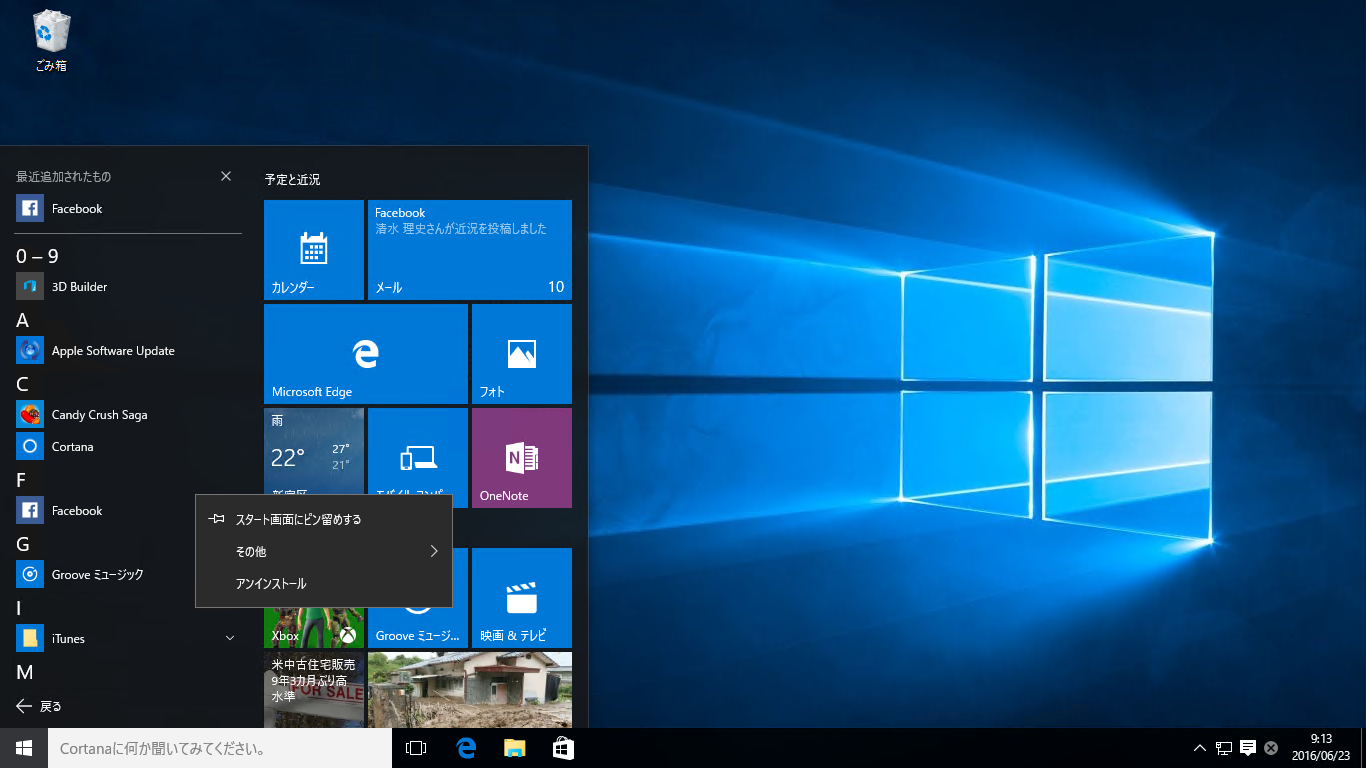Image resolution: width=1366 pixels, height=768 pixels.
Task: Launch 3D Builder from the app list
Action: [x=129, y=287]
